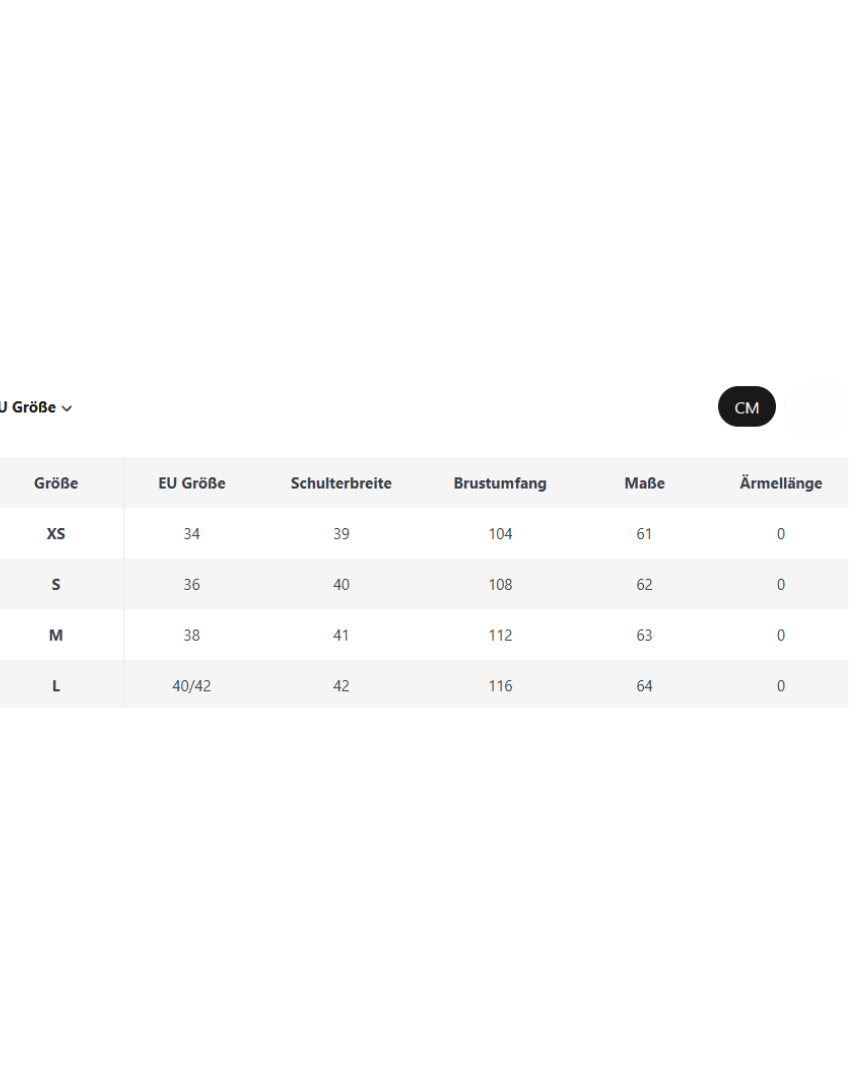Click the chevron next to EU Größe
Image resolution: width=864 pixels, height=1080 pixels.
[x=67, y=409]
